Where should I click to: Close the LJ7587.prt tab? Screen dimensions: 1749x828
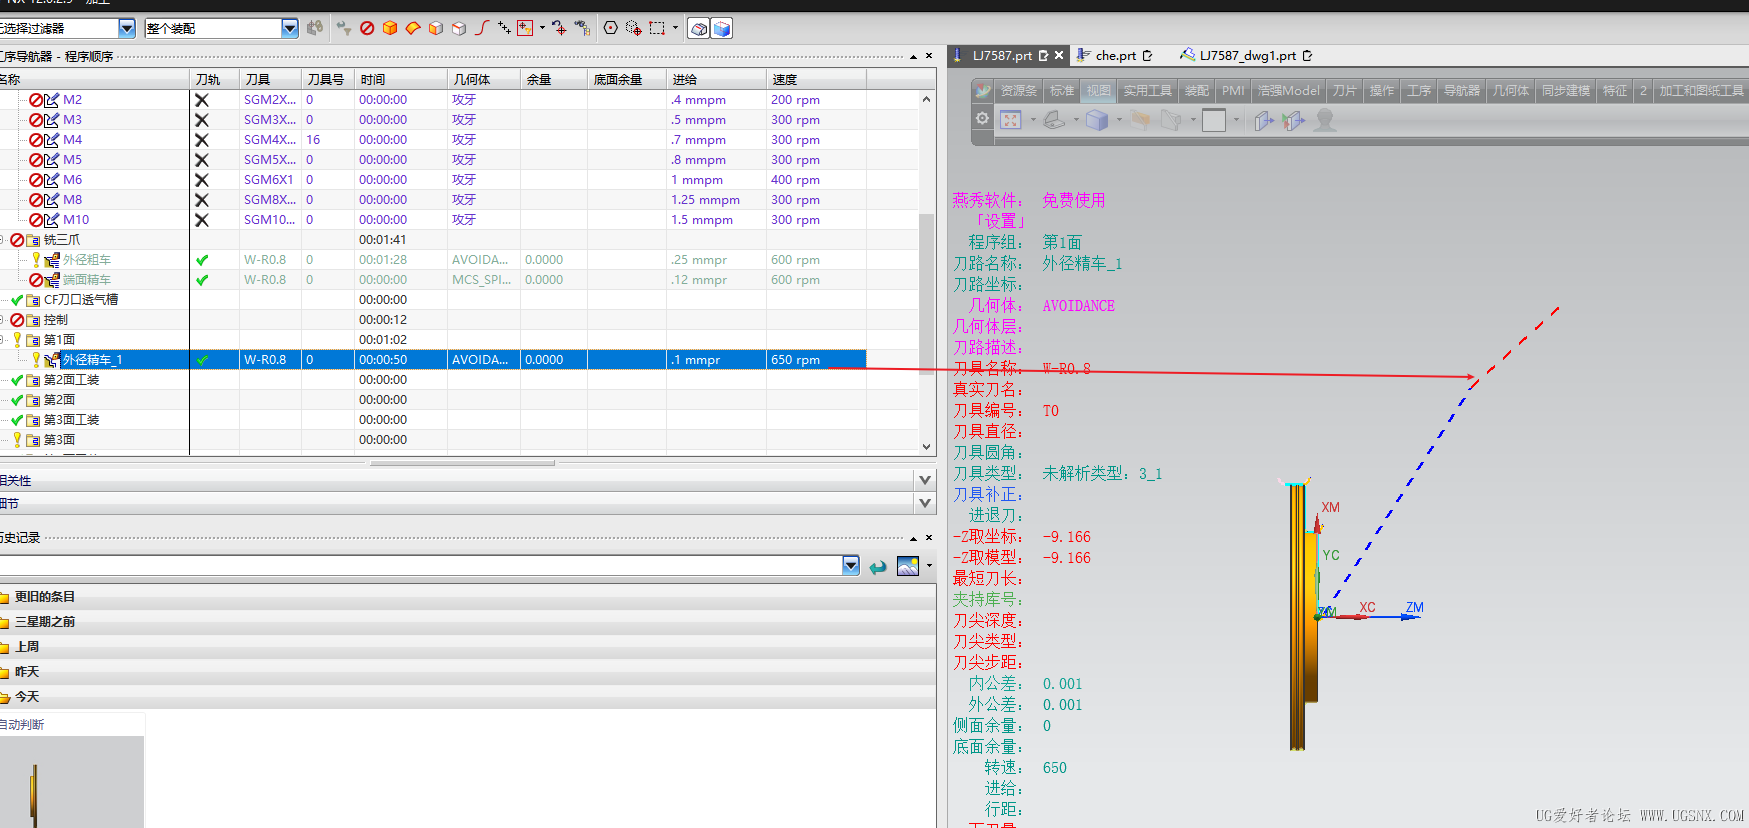pos(1059,55)
